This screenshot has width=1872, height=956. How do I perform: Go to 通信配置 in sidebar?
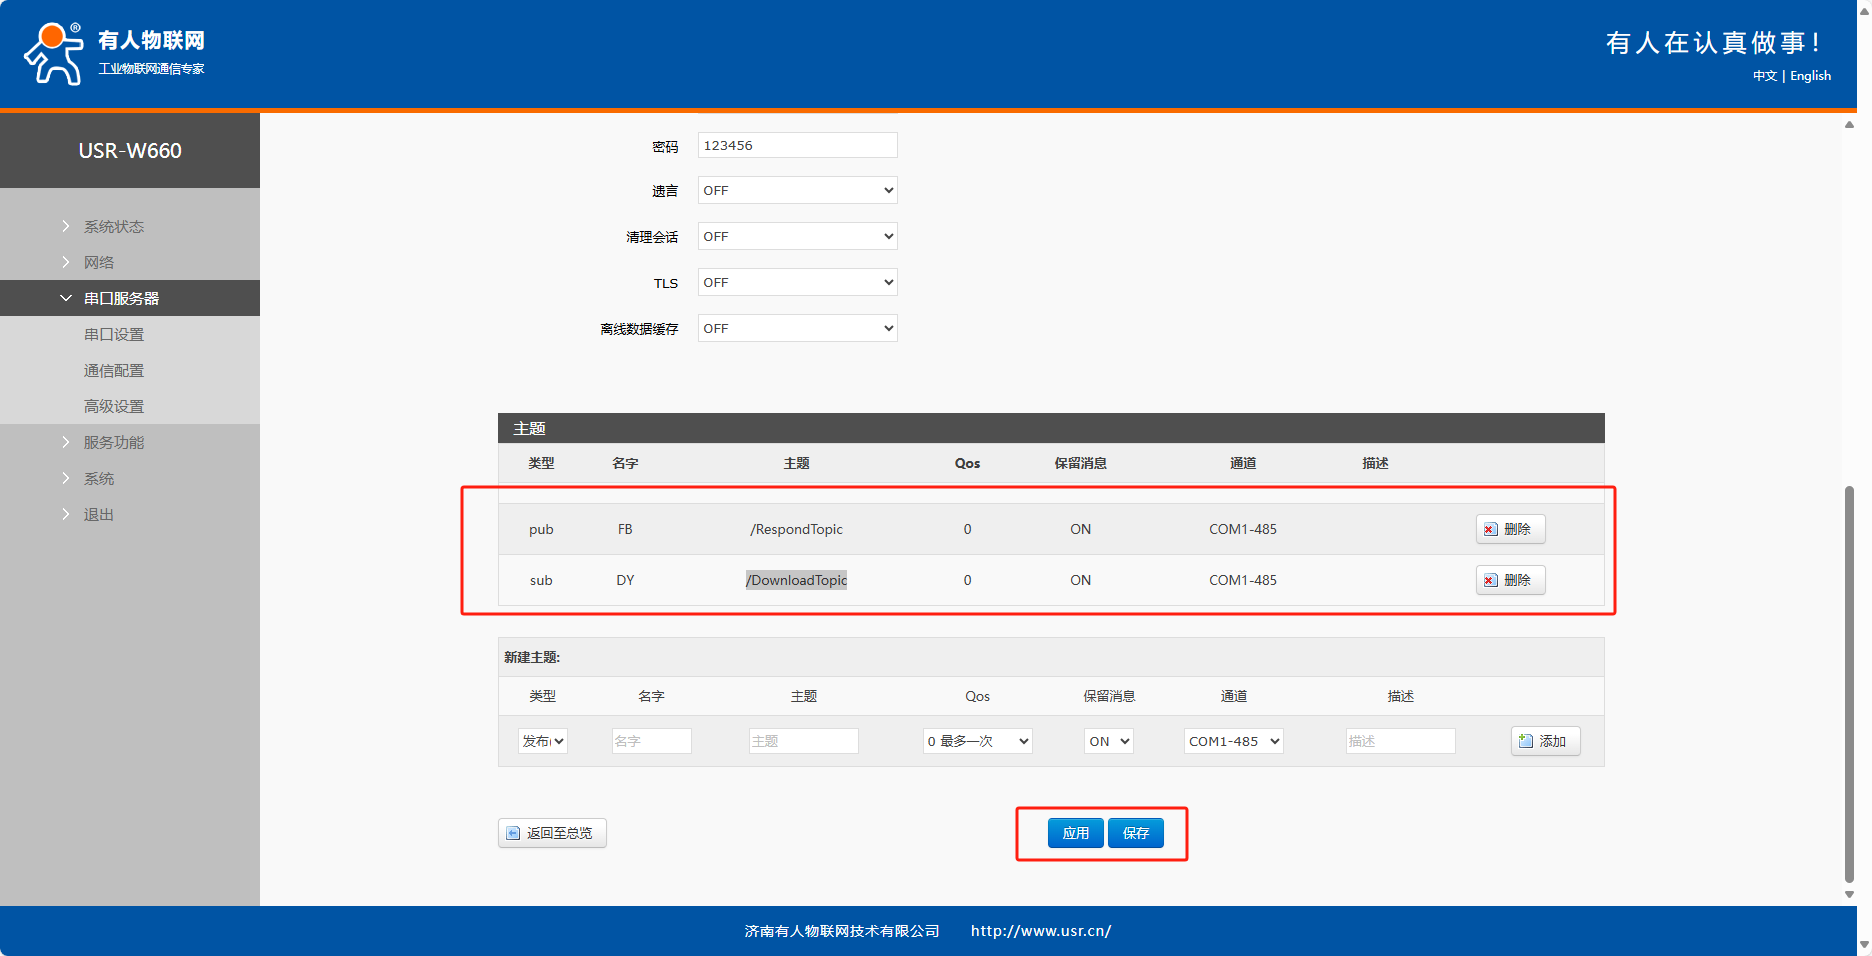tap(114, 370)
